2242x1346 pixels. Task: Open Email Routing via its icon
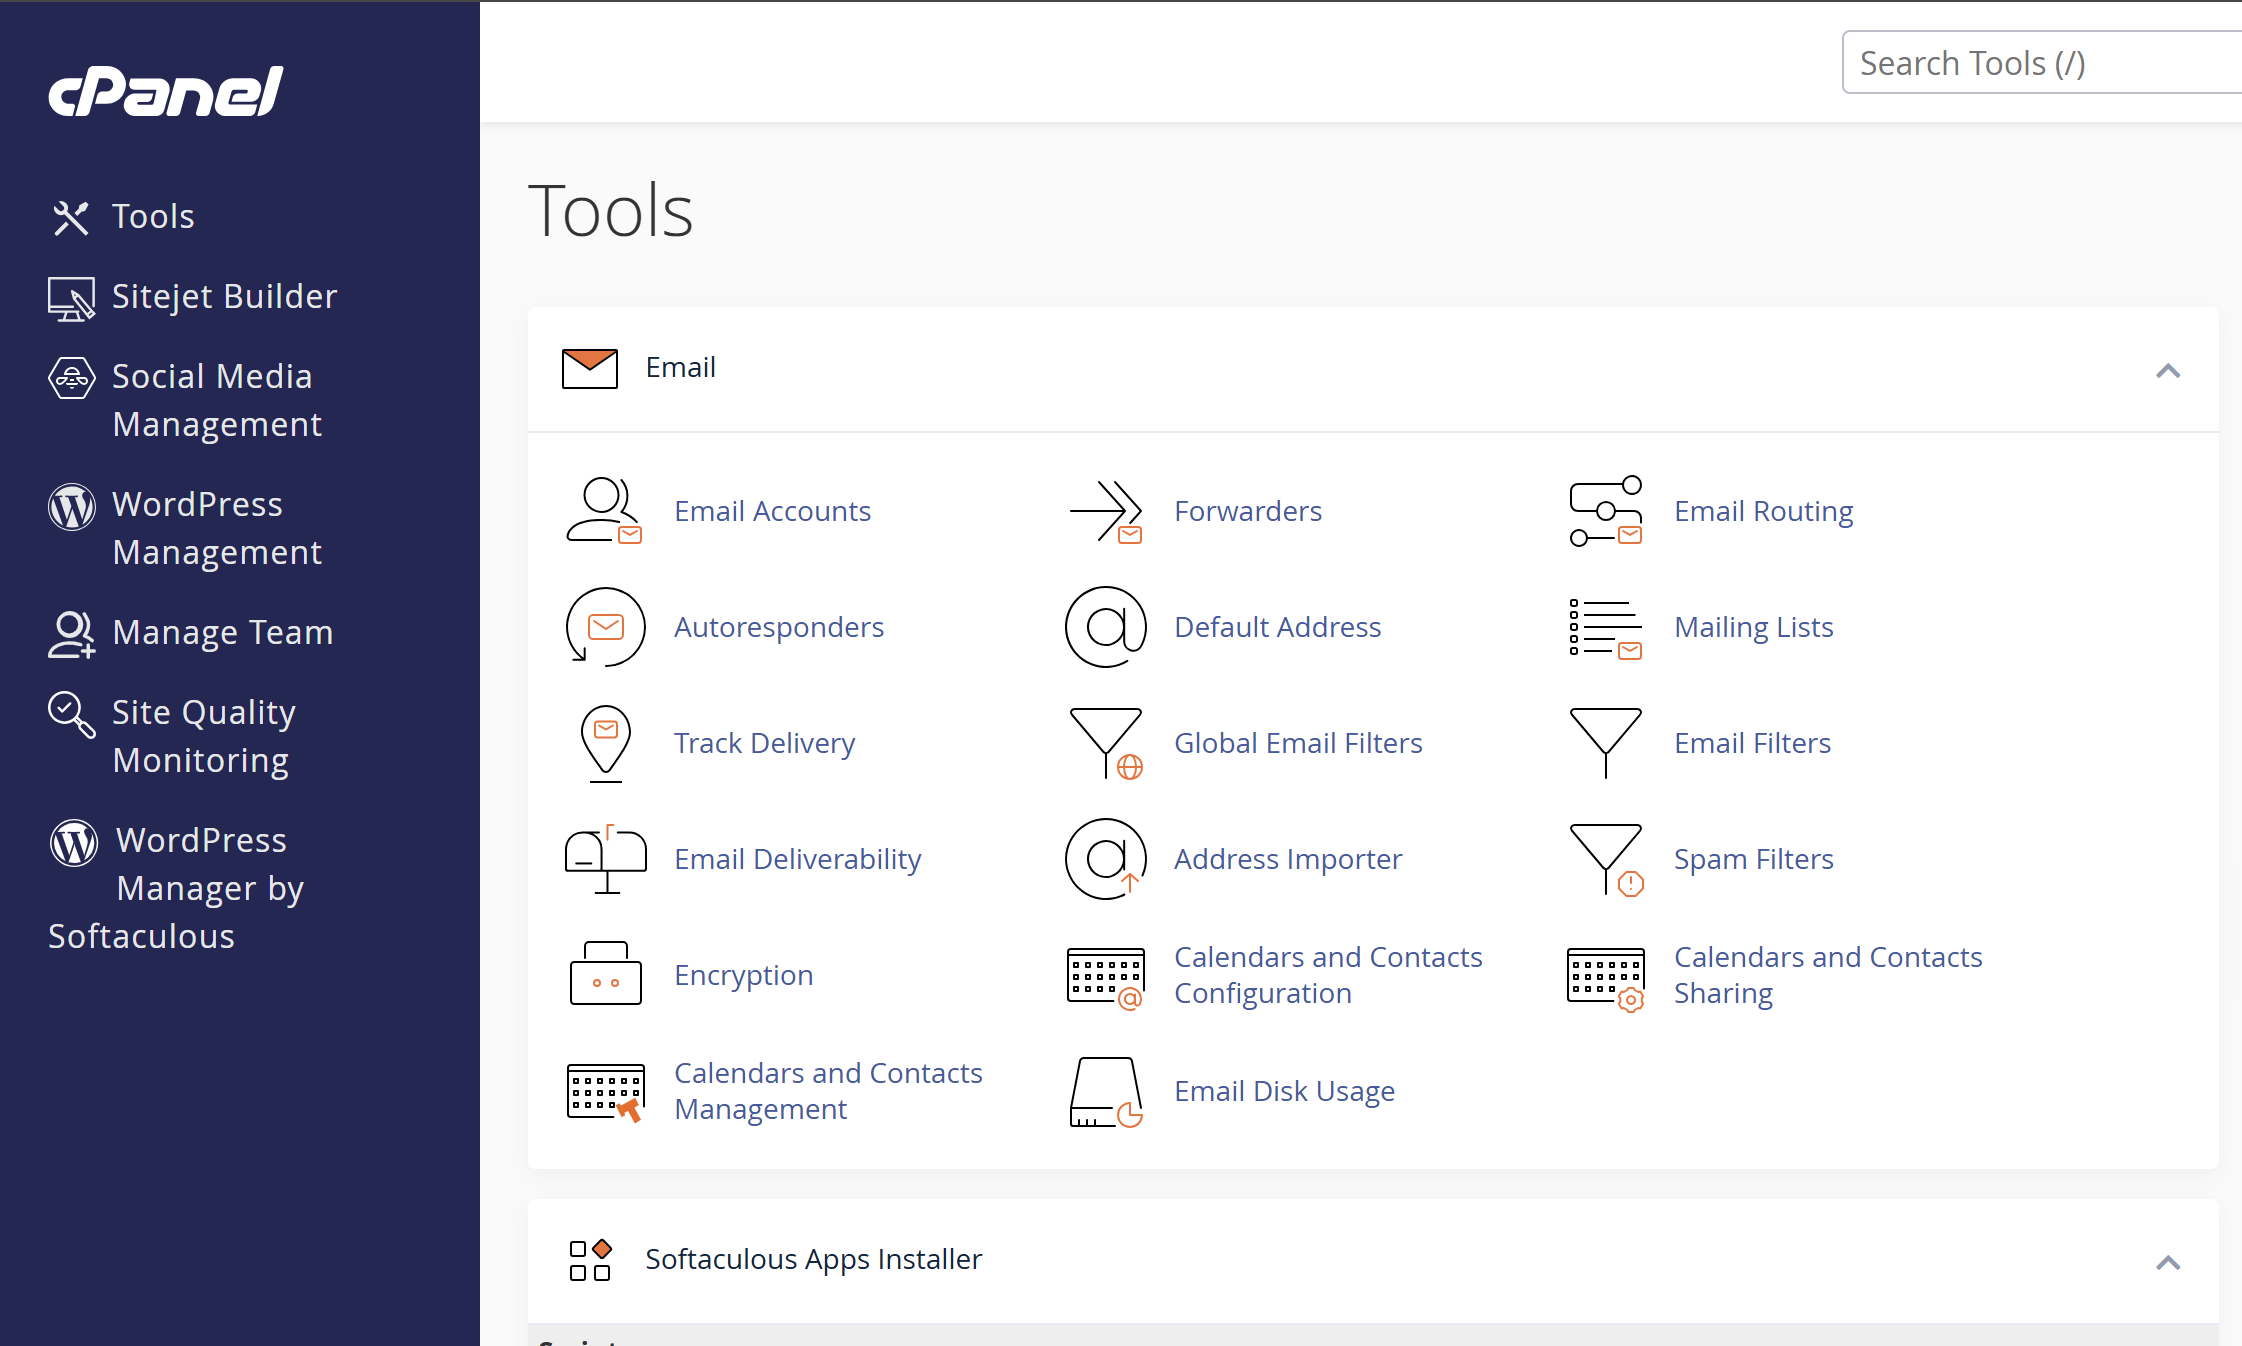coord(1604,511)
